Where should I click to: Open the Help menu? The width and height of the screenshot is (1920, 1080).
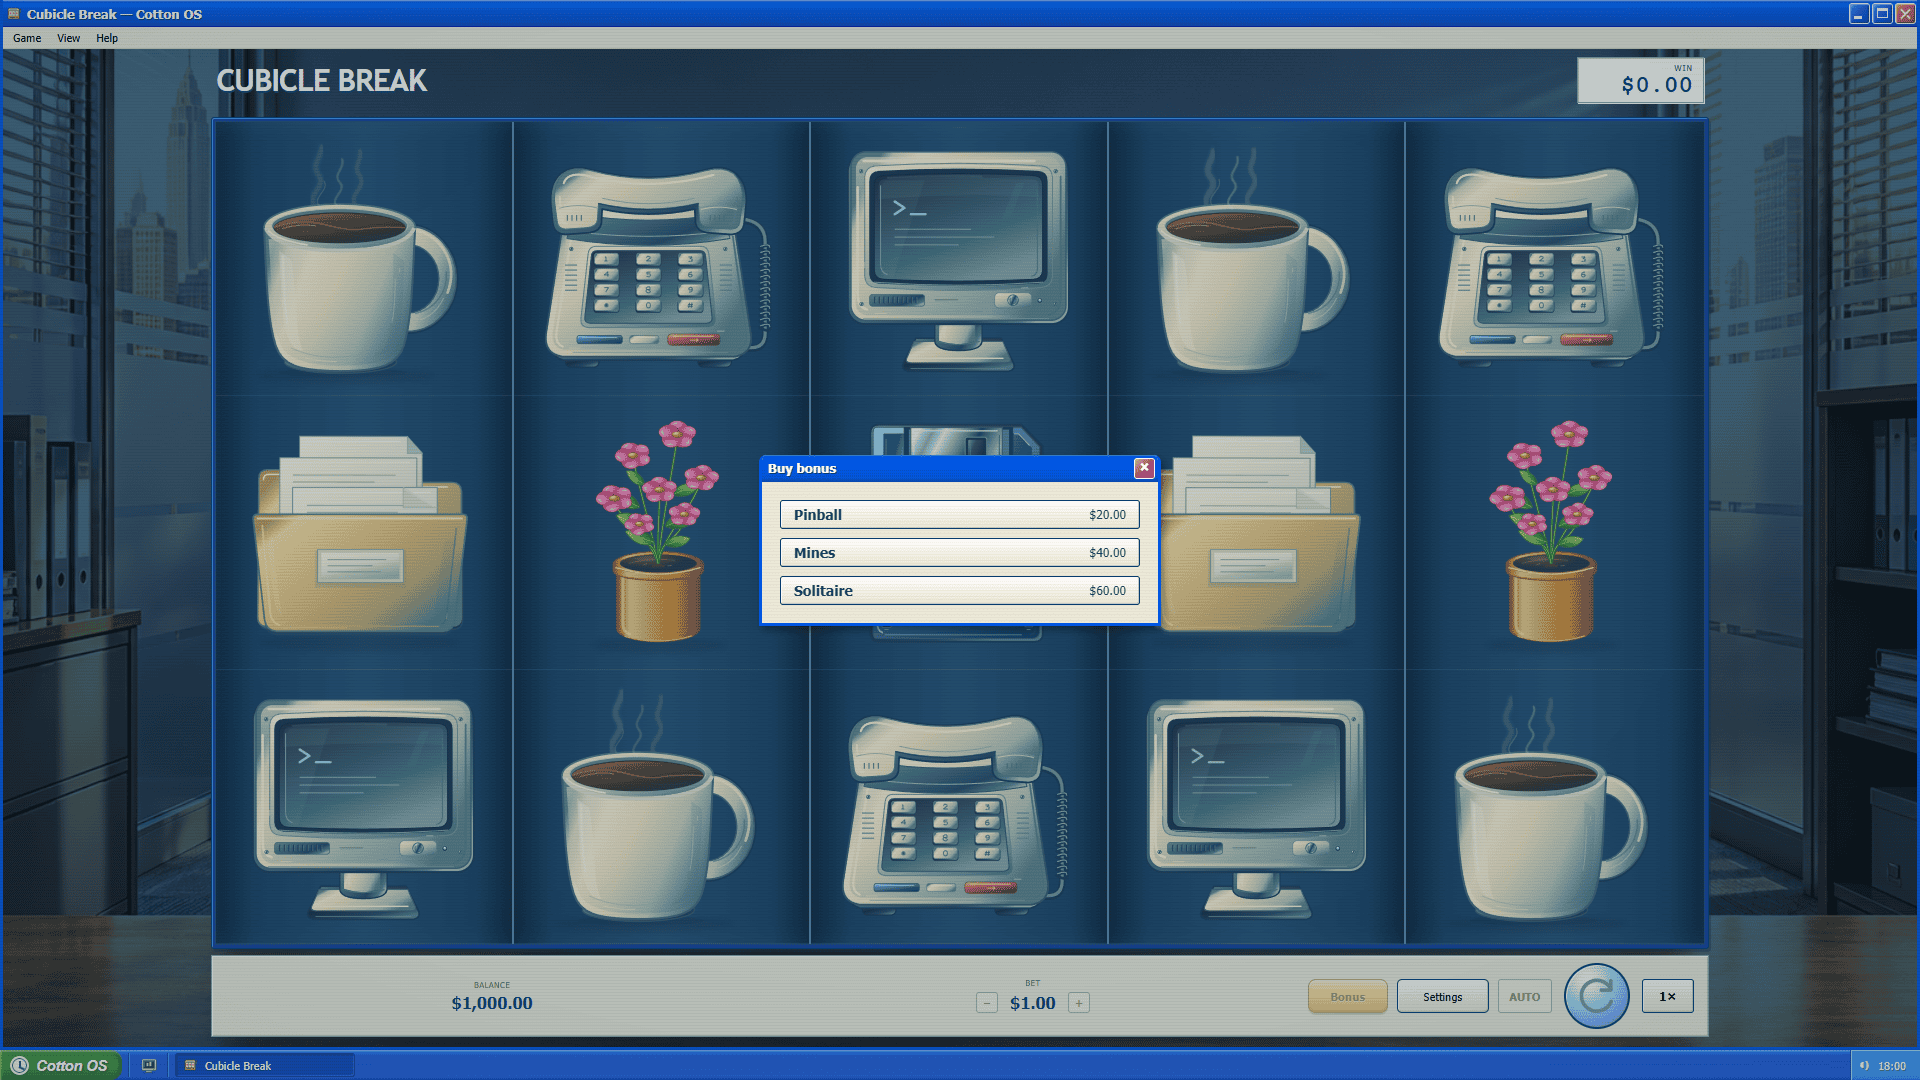(107, 38)
